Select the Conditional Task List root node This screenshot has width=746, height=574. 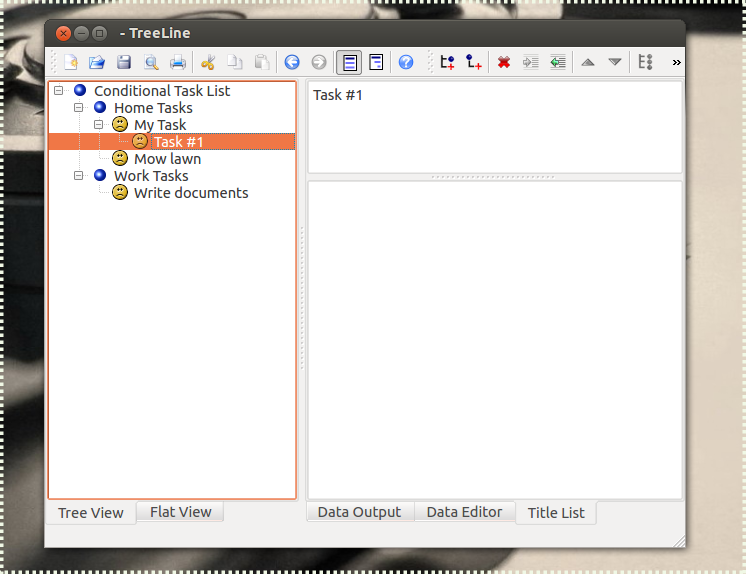click(162, 90)
